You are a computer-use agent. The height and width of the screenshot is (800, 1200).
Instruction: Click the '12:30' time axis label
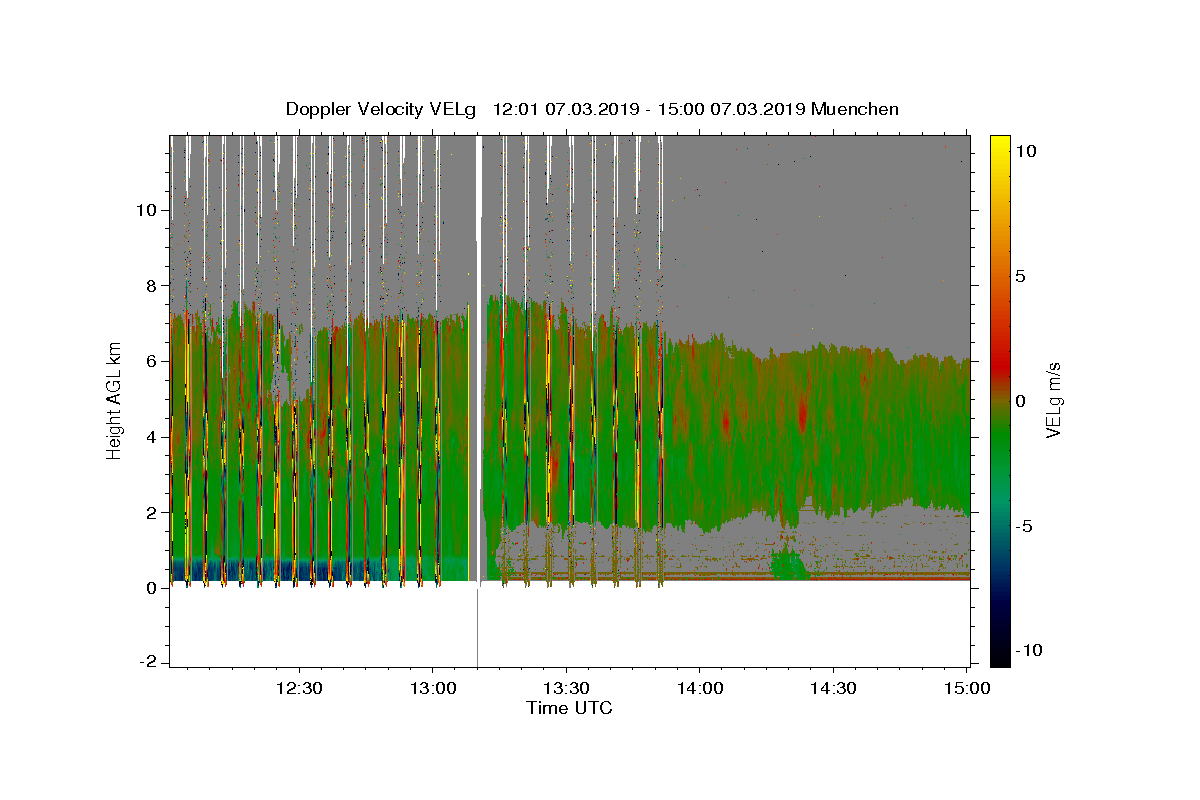click(298, 688)
